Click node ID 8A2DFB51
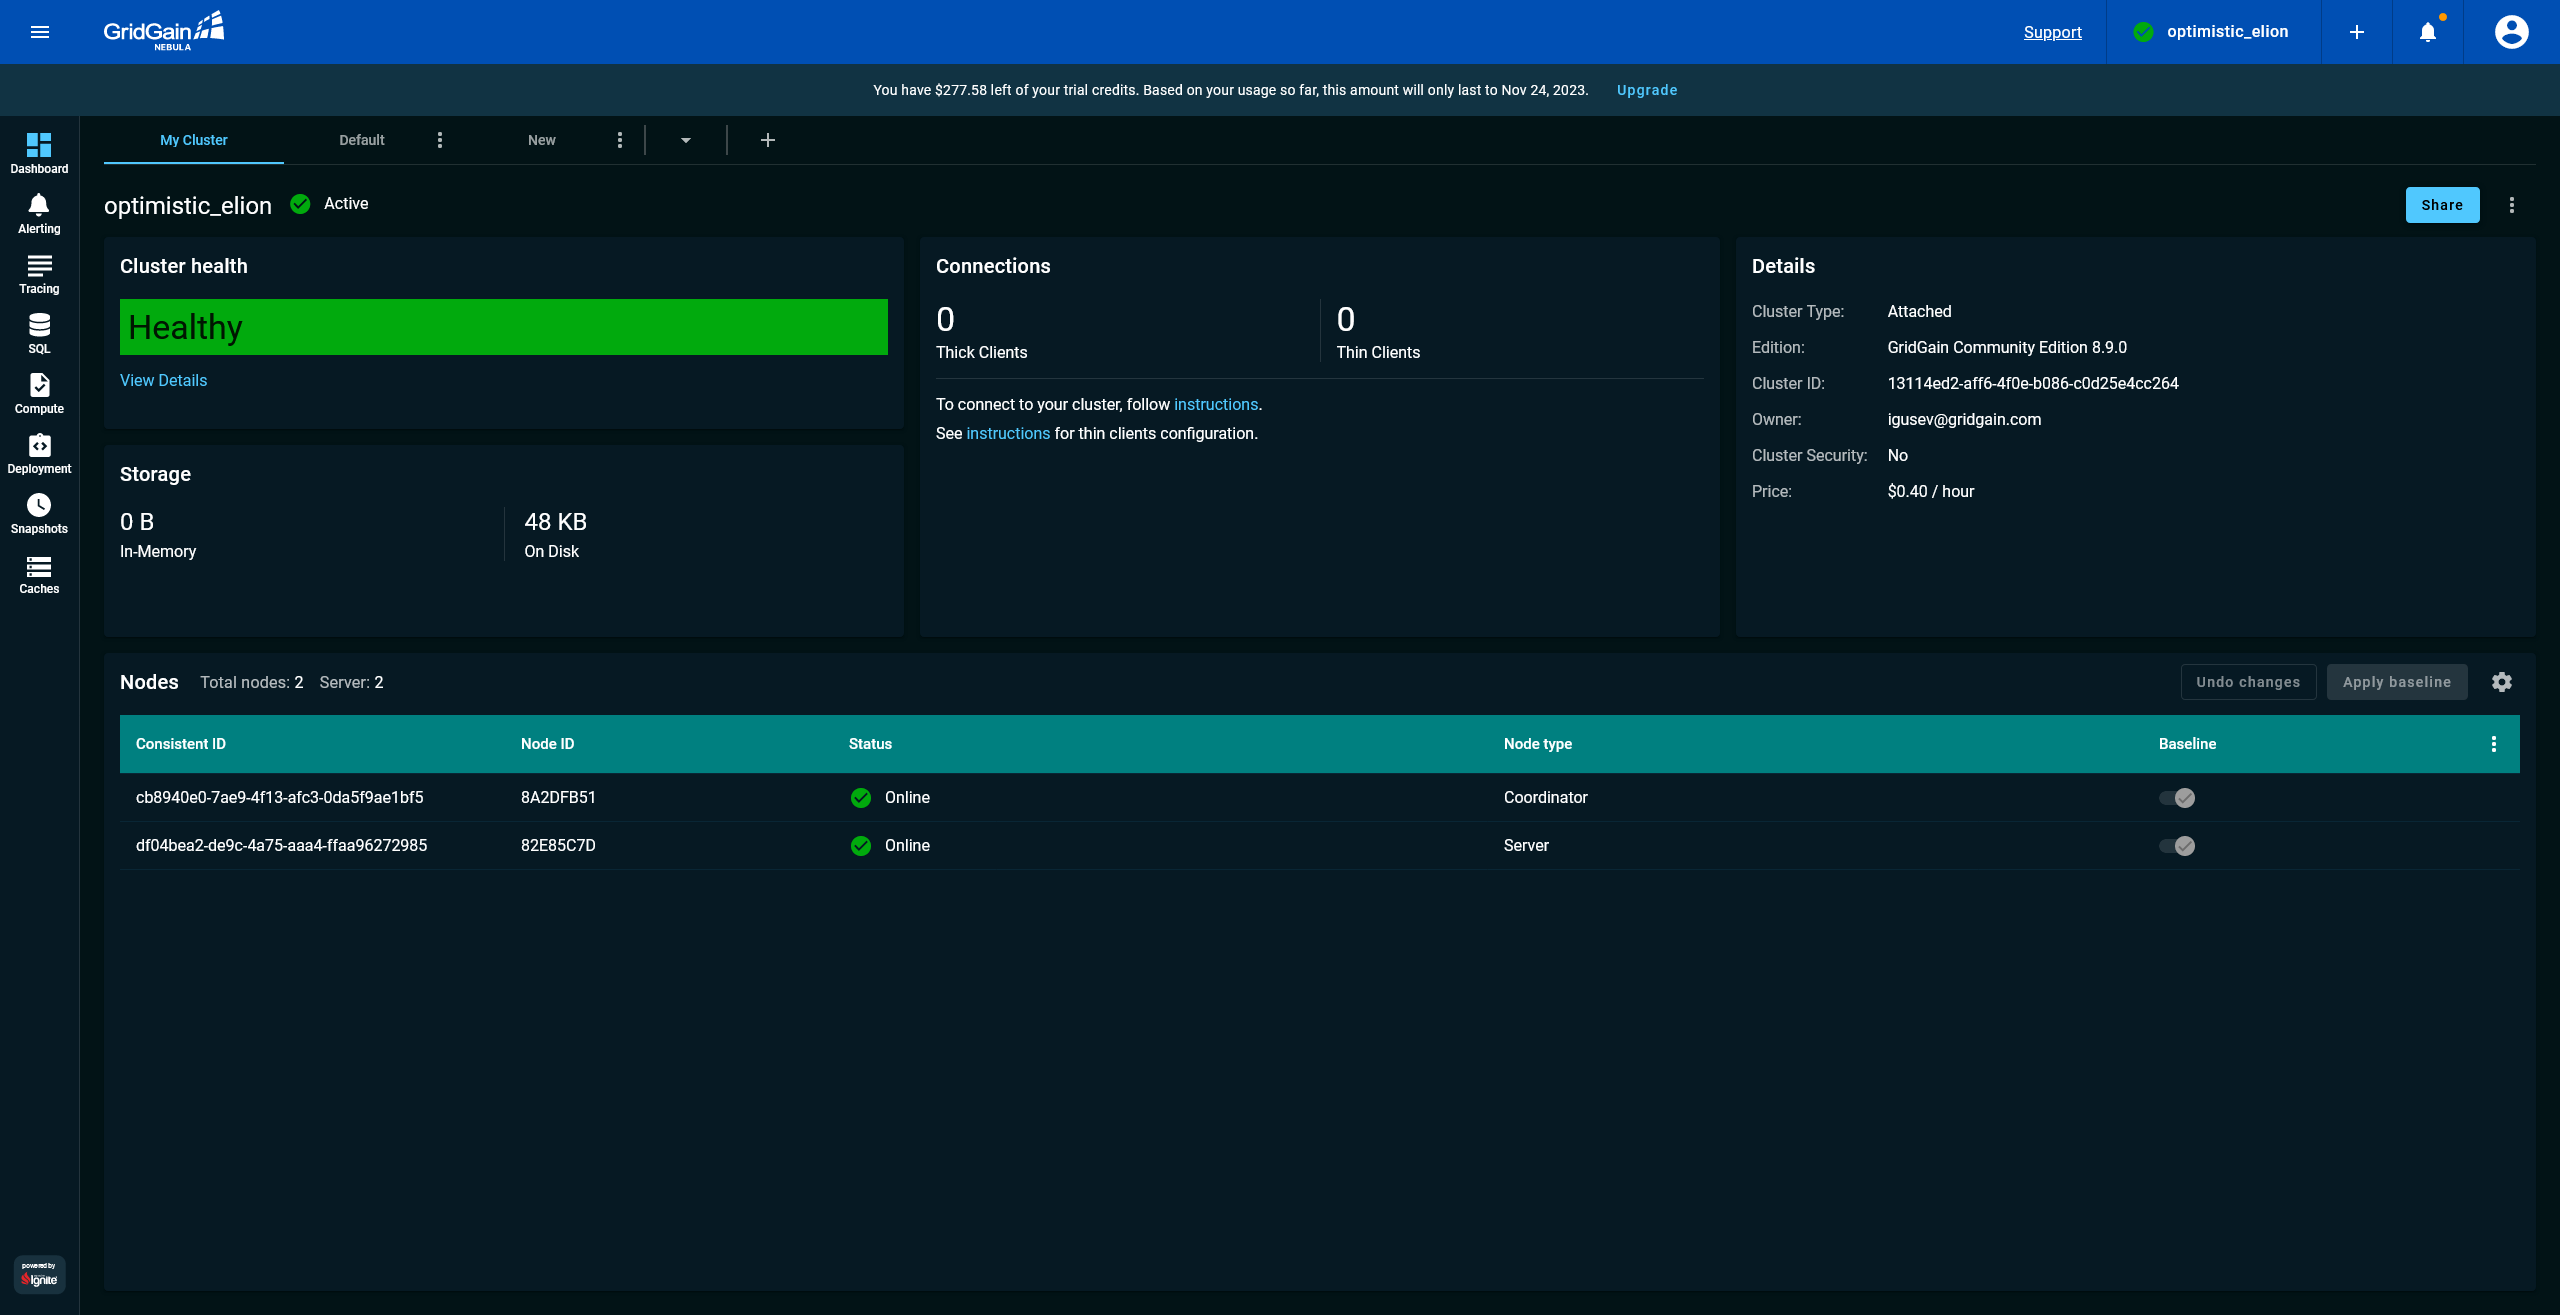The height and width of the screenshot is (1315, 2560). (x=558, y=798)
